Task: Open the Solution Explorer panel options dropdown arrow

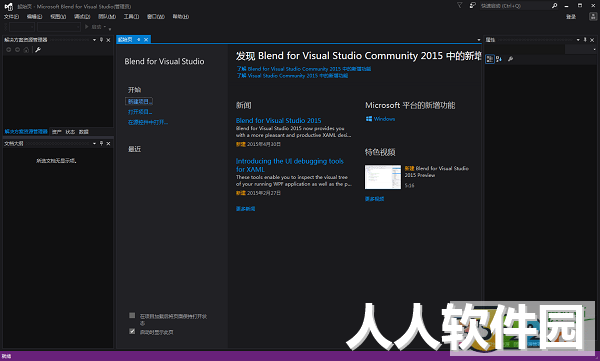Action: [x=94, y=40]
